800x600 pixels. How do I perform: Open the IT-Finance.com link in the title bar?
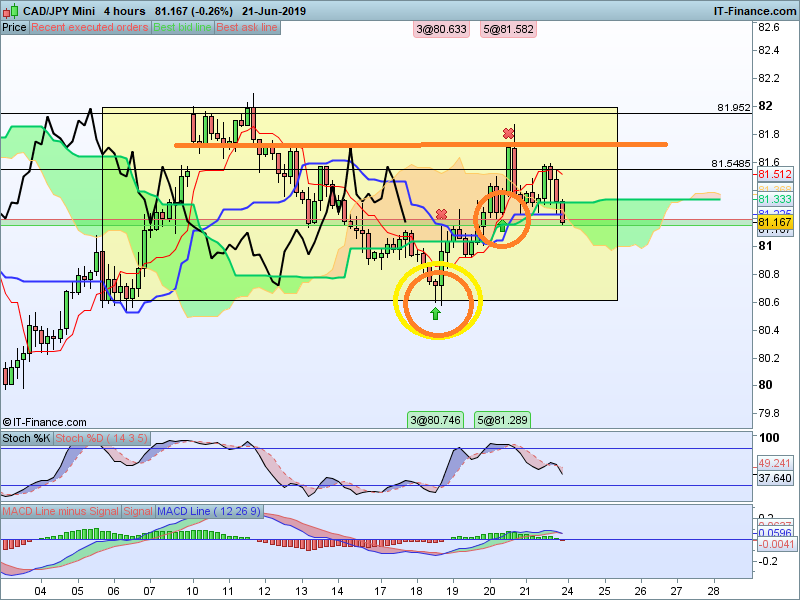point(754,11)
